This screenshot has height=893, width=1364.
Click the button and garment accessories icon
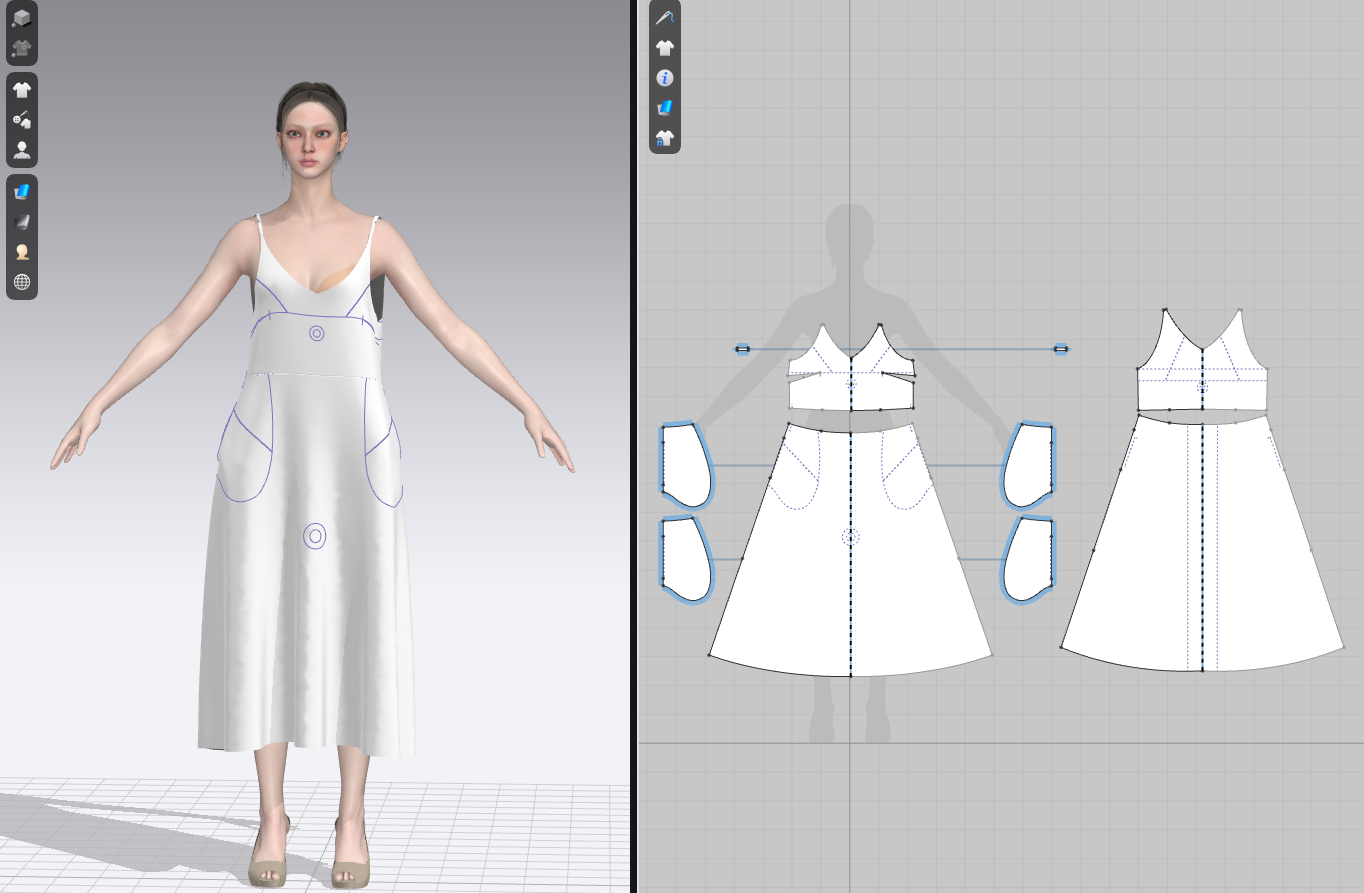pyautogui.click(x=21, y=120)
